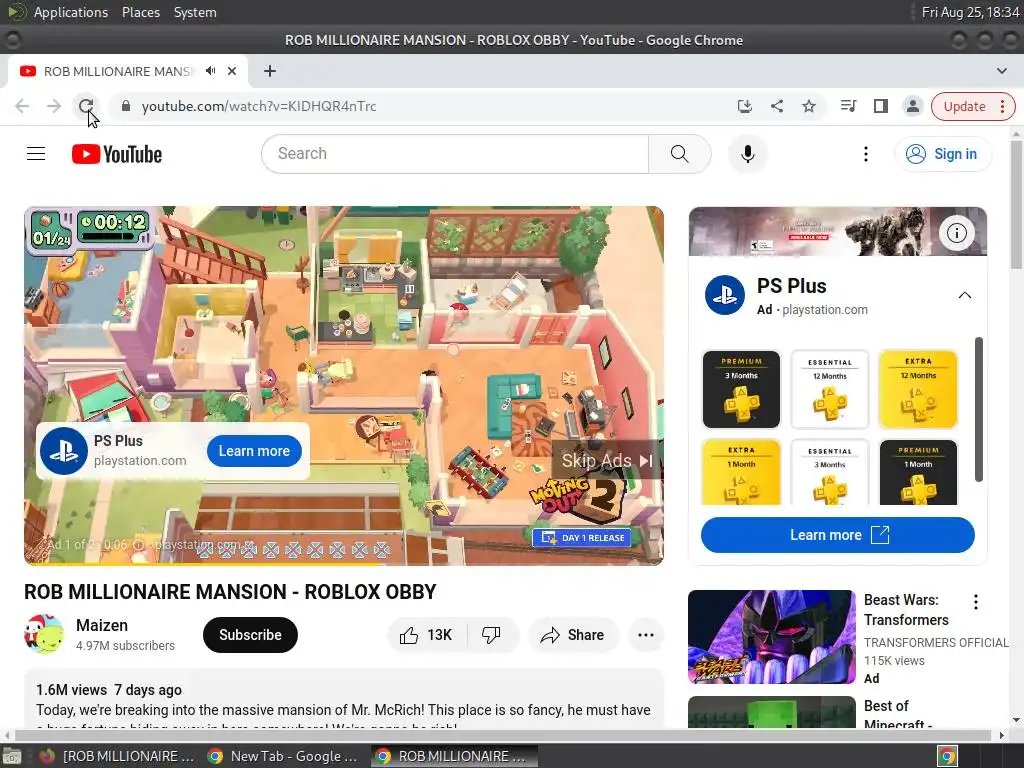The height and width of the screenshot is (768, 1024).
Task: Select the Premium 1 Month card
Action: click(x=918, y=472)
